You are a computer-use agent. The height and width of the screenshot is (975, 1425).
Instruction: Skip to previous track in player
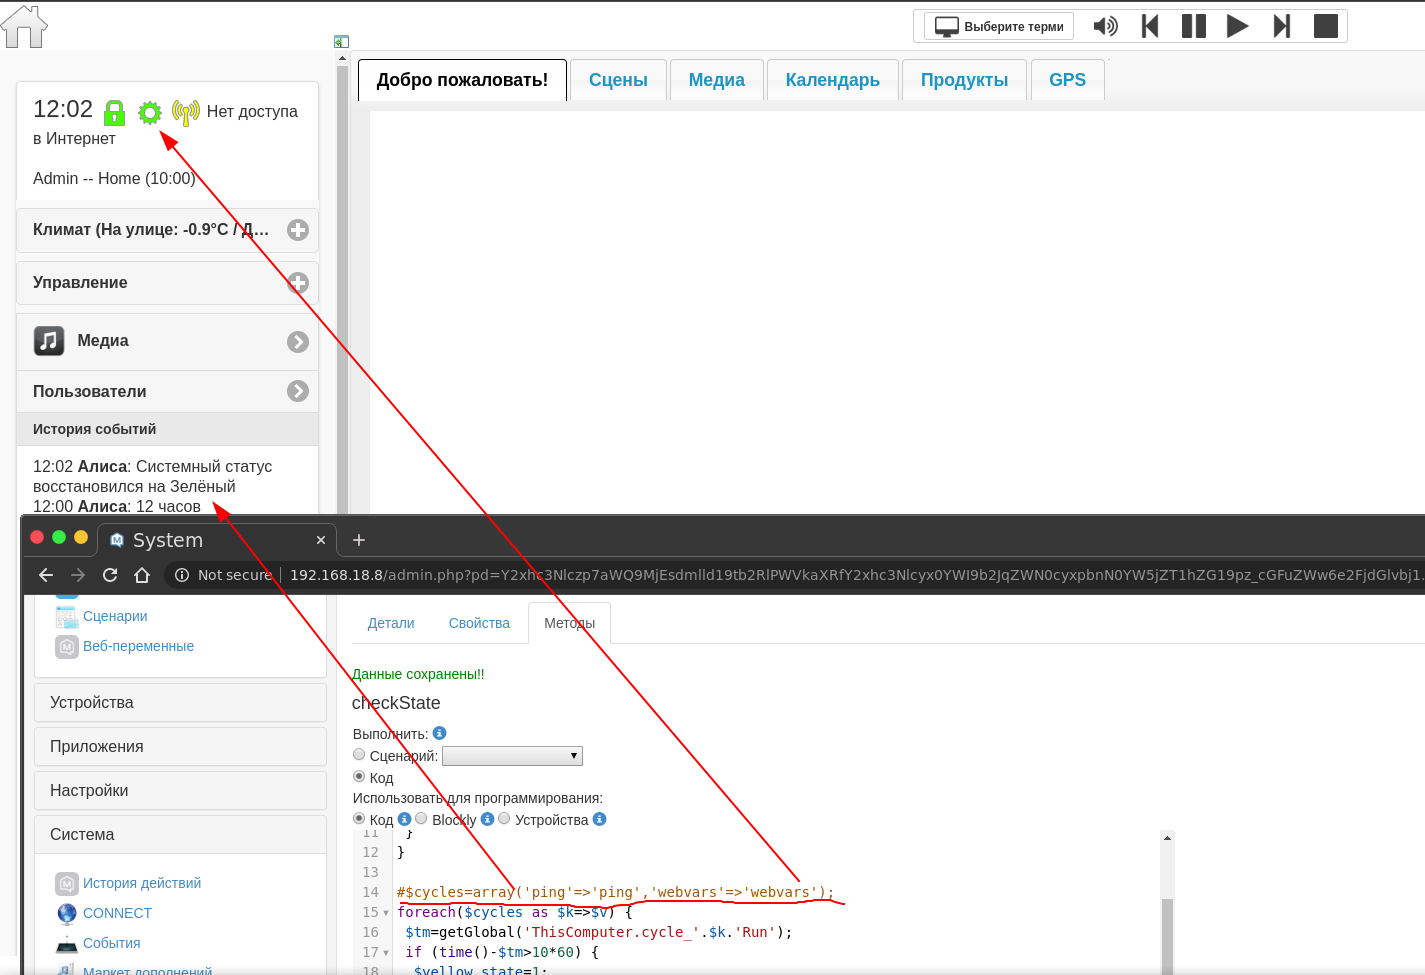click(x=1150, y=26)
